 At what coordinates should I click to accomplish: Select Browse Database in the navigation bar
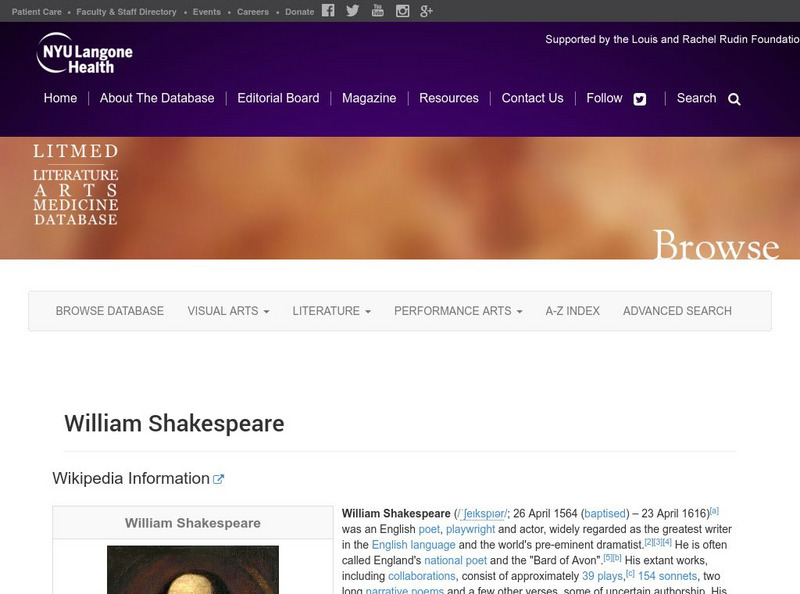pos(109,311)
